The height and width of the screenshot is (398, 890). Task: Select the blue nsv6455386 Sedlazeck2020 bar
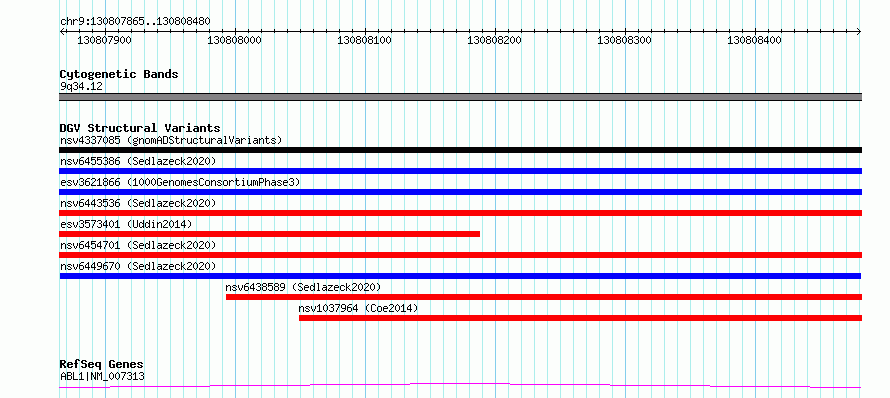click(460, 171)
